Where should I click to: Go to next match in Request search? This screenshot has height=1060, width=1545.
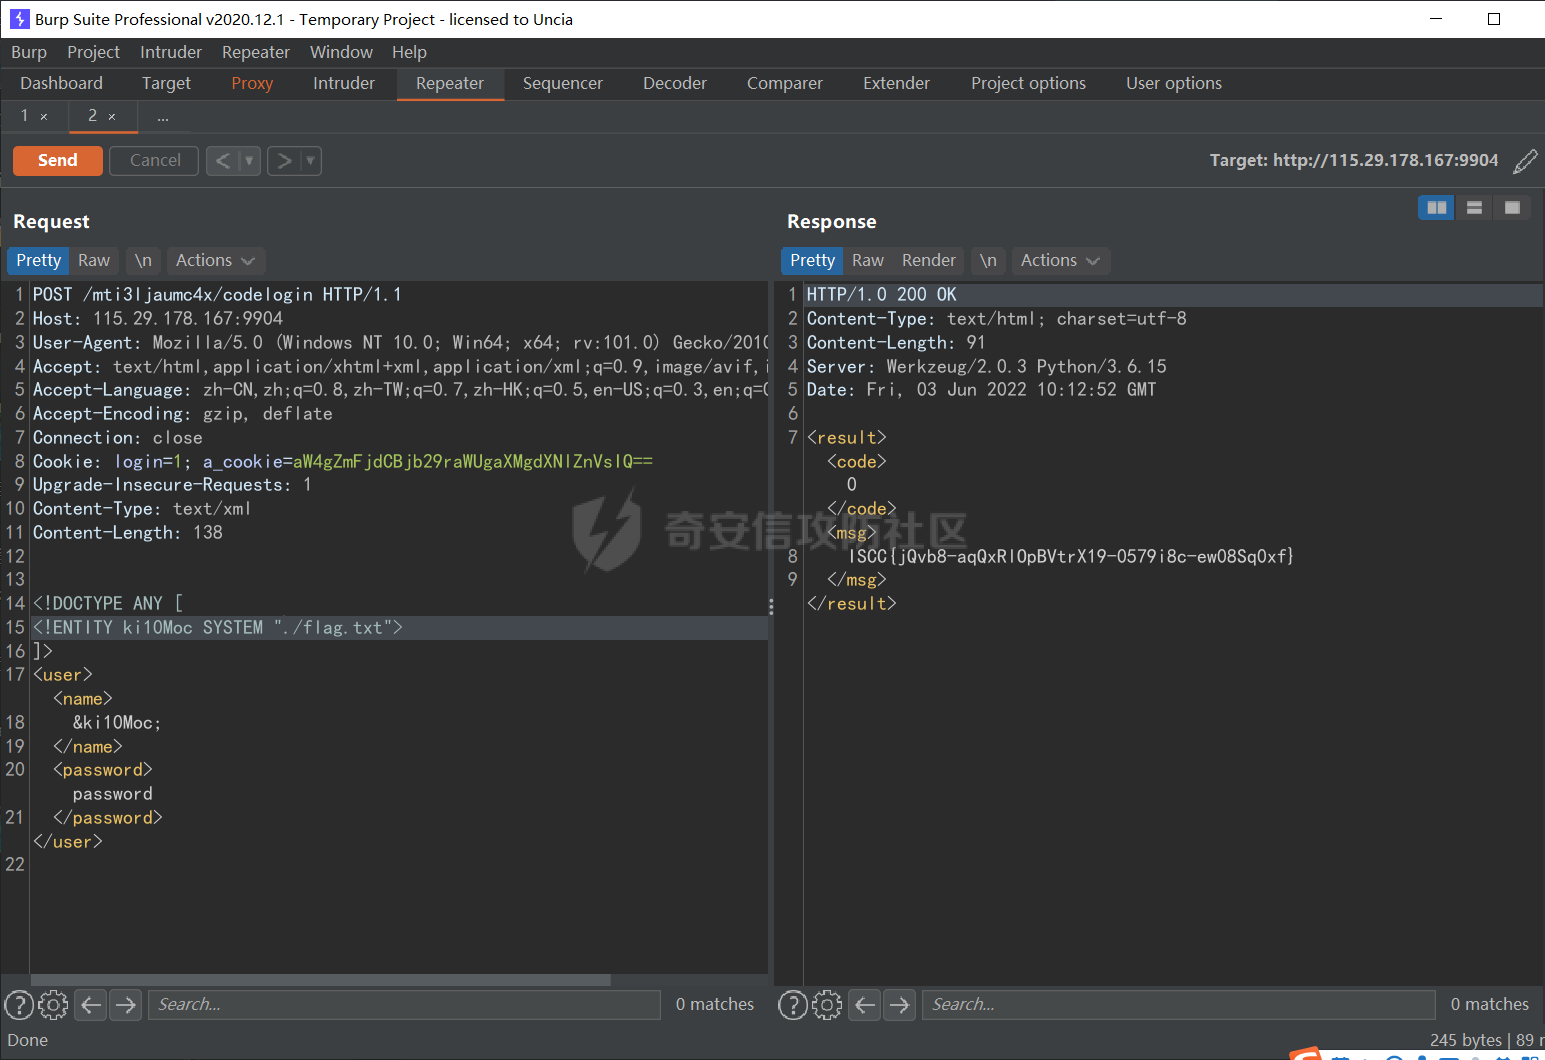[x=125, y=1004]
